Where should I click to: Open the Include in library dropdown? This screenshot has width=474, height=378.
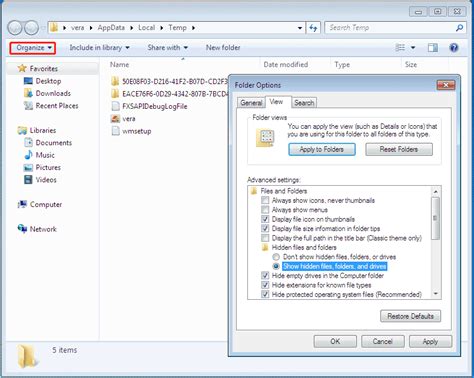pyautogui.click(x=99, y=48)
